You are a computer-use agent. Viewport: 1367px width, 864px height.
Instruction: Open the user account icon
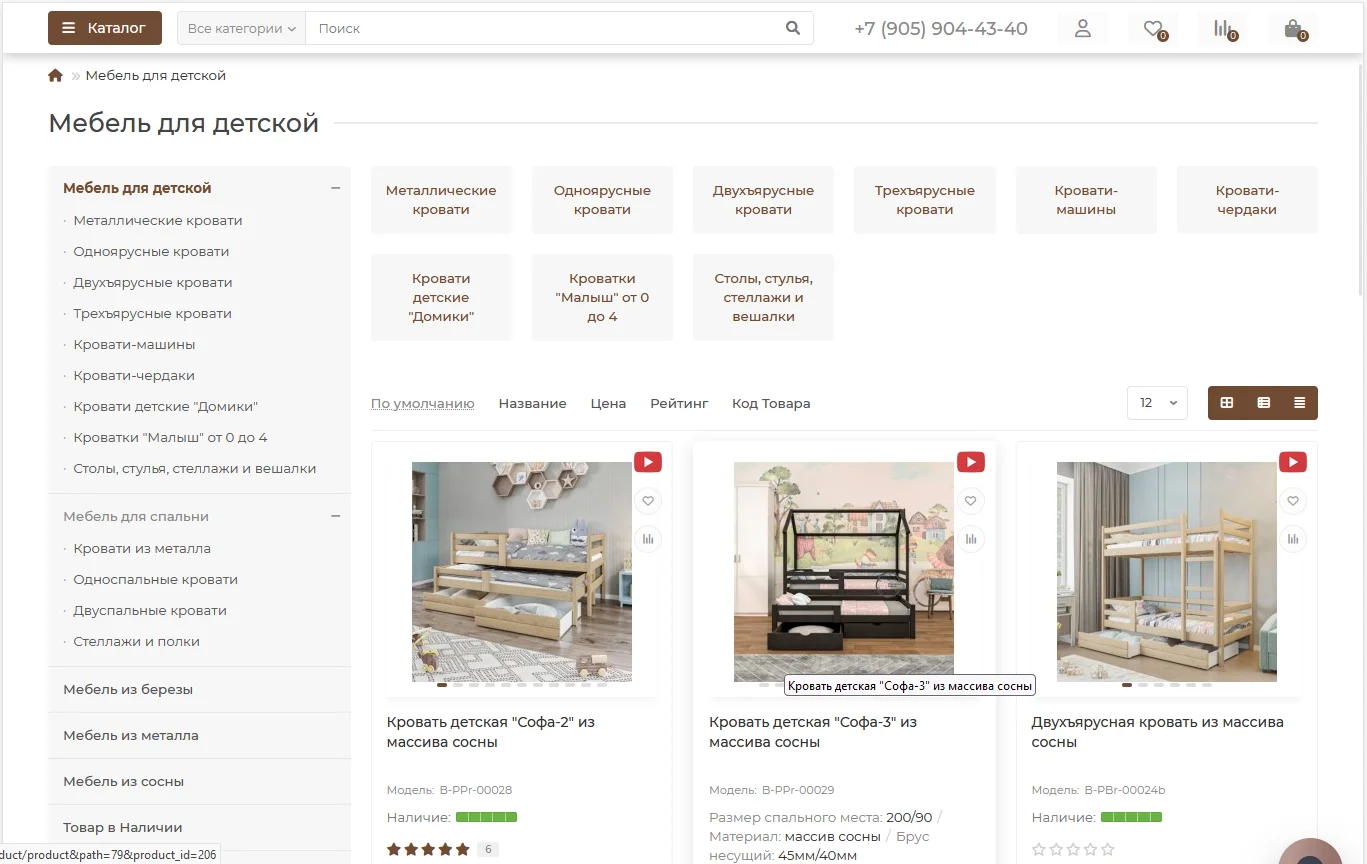click(x=1082, y=29)
